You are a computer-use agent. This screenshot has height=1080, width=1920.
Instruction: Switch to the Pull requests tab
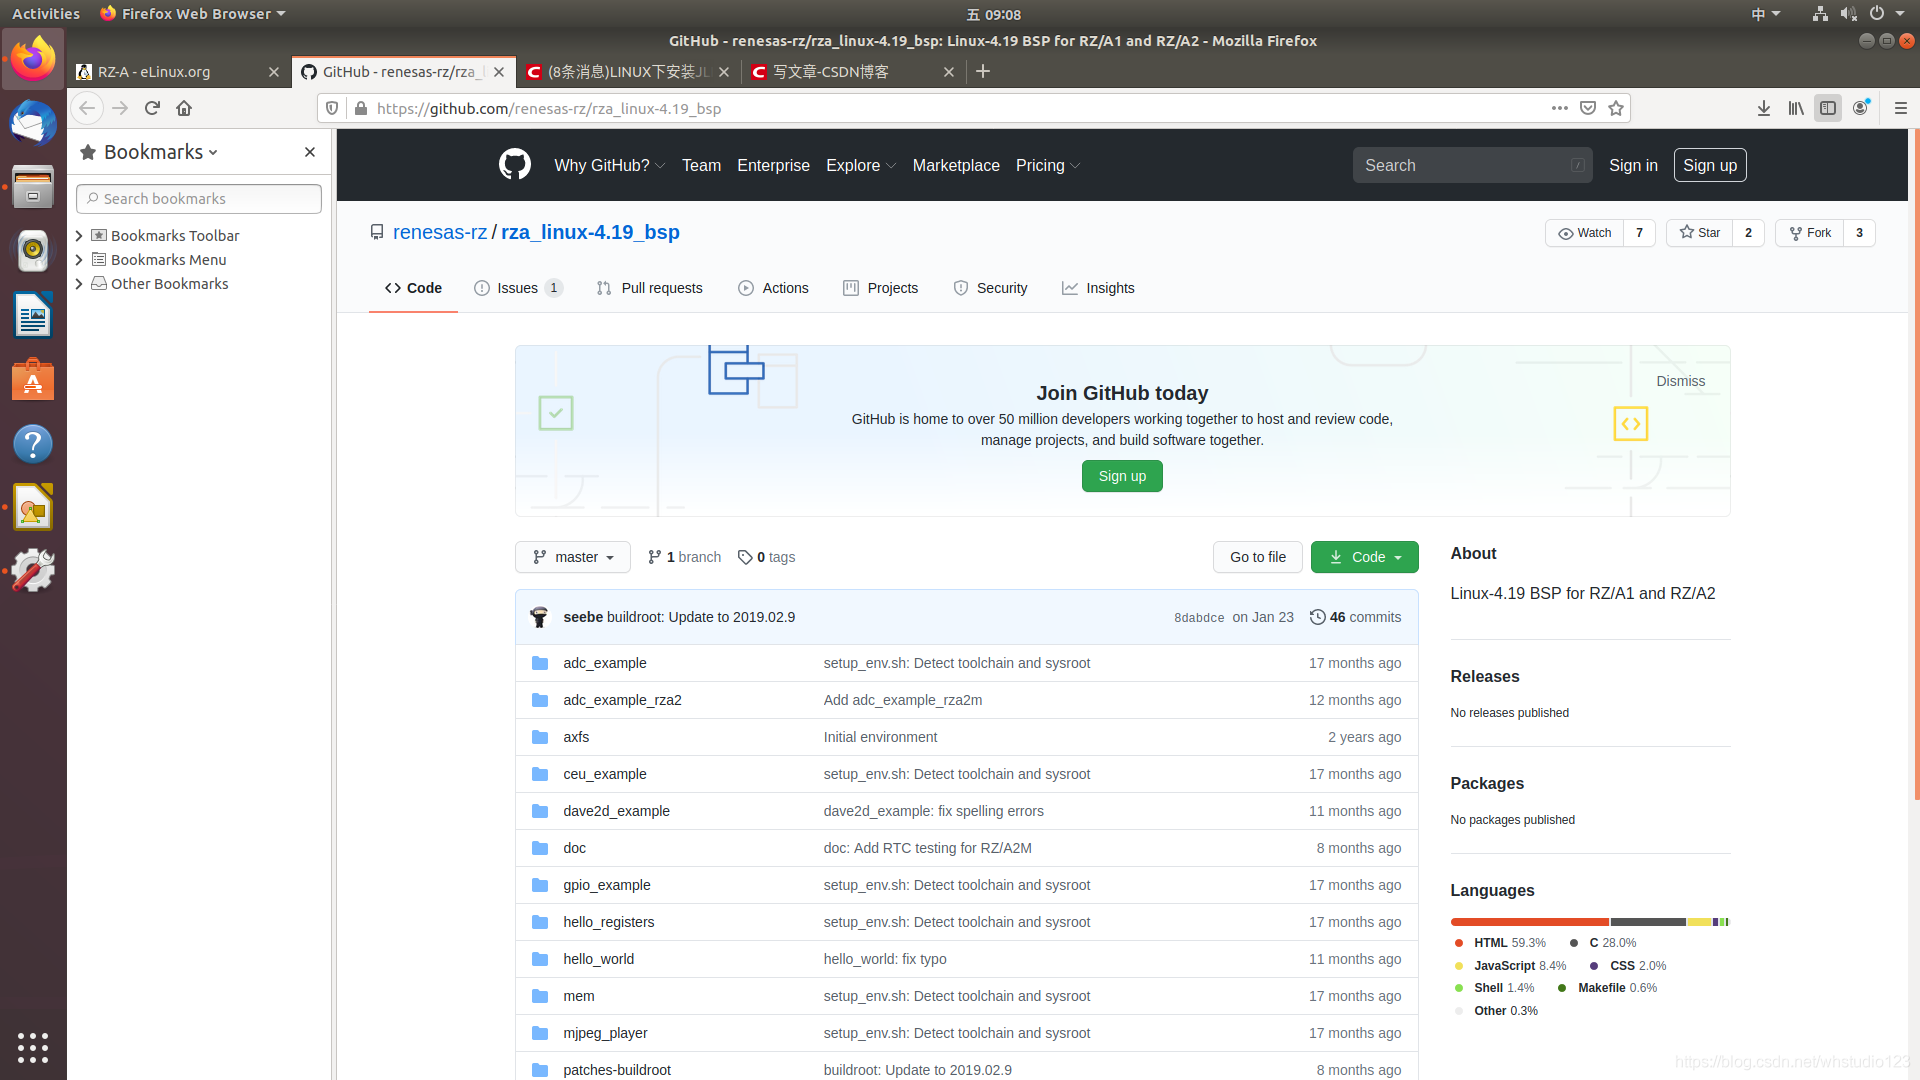tap(649, 288)
